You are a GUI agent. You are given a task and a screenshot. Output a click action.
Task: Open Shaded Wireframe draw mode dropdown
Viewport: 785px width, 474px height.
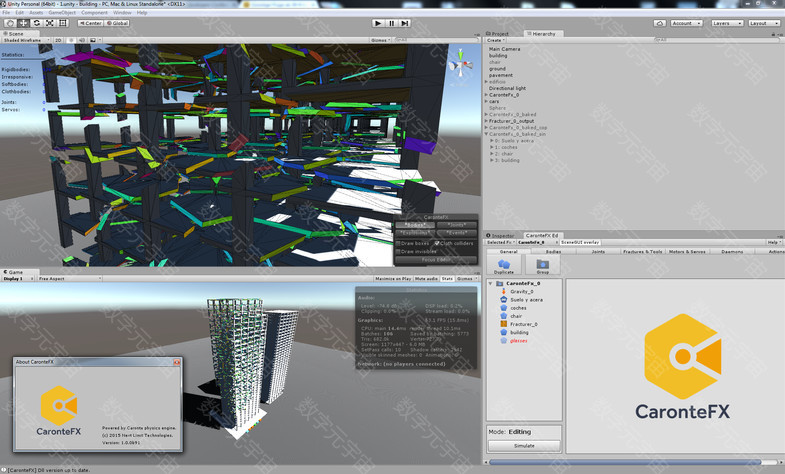coord(26,40)
